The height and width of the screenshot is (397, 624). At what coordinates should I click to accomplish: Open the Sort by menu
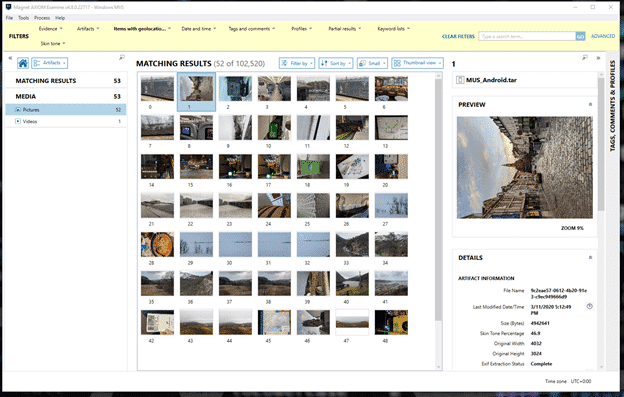tap(335, 63)
